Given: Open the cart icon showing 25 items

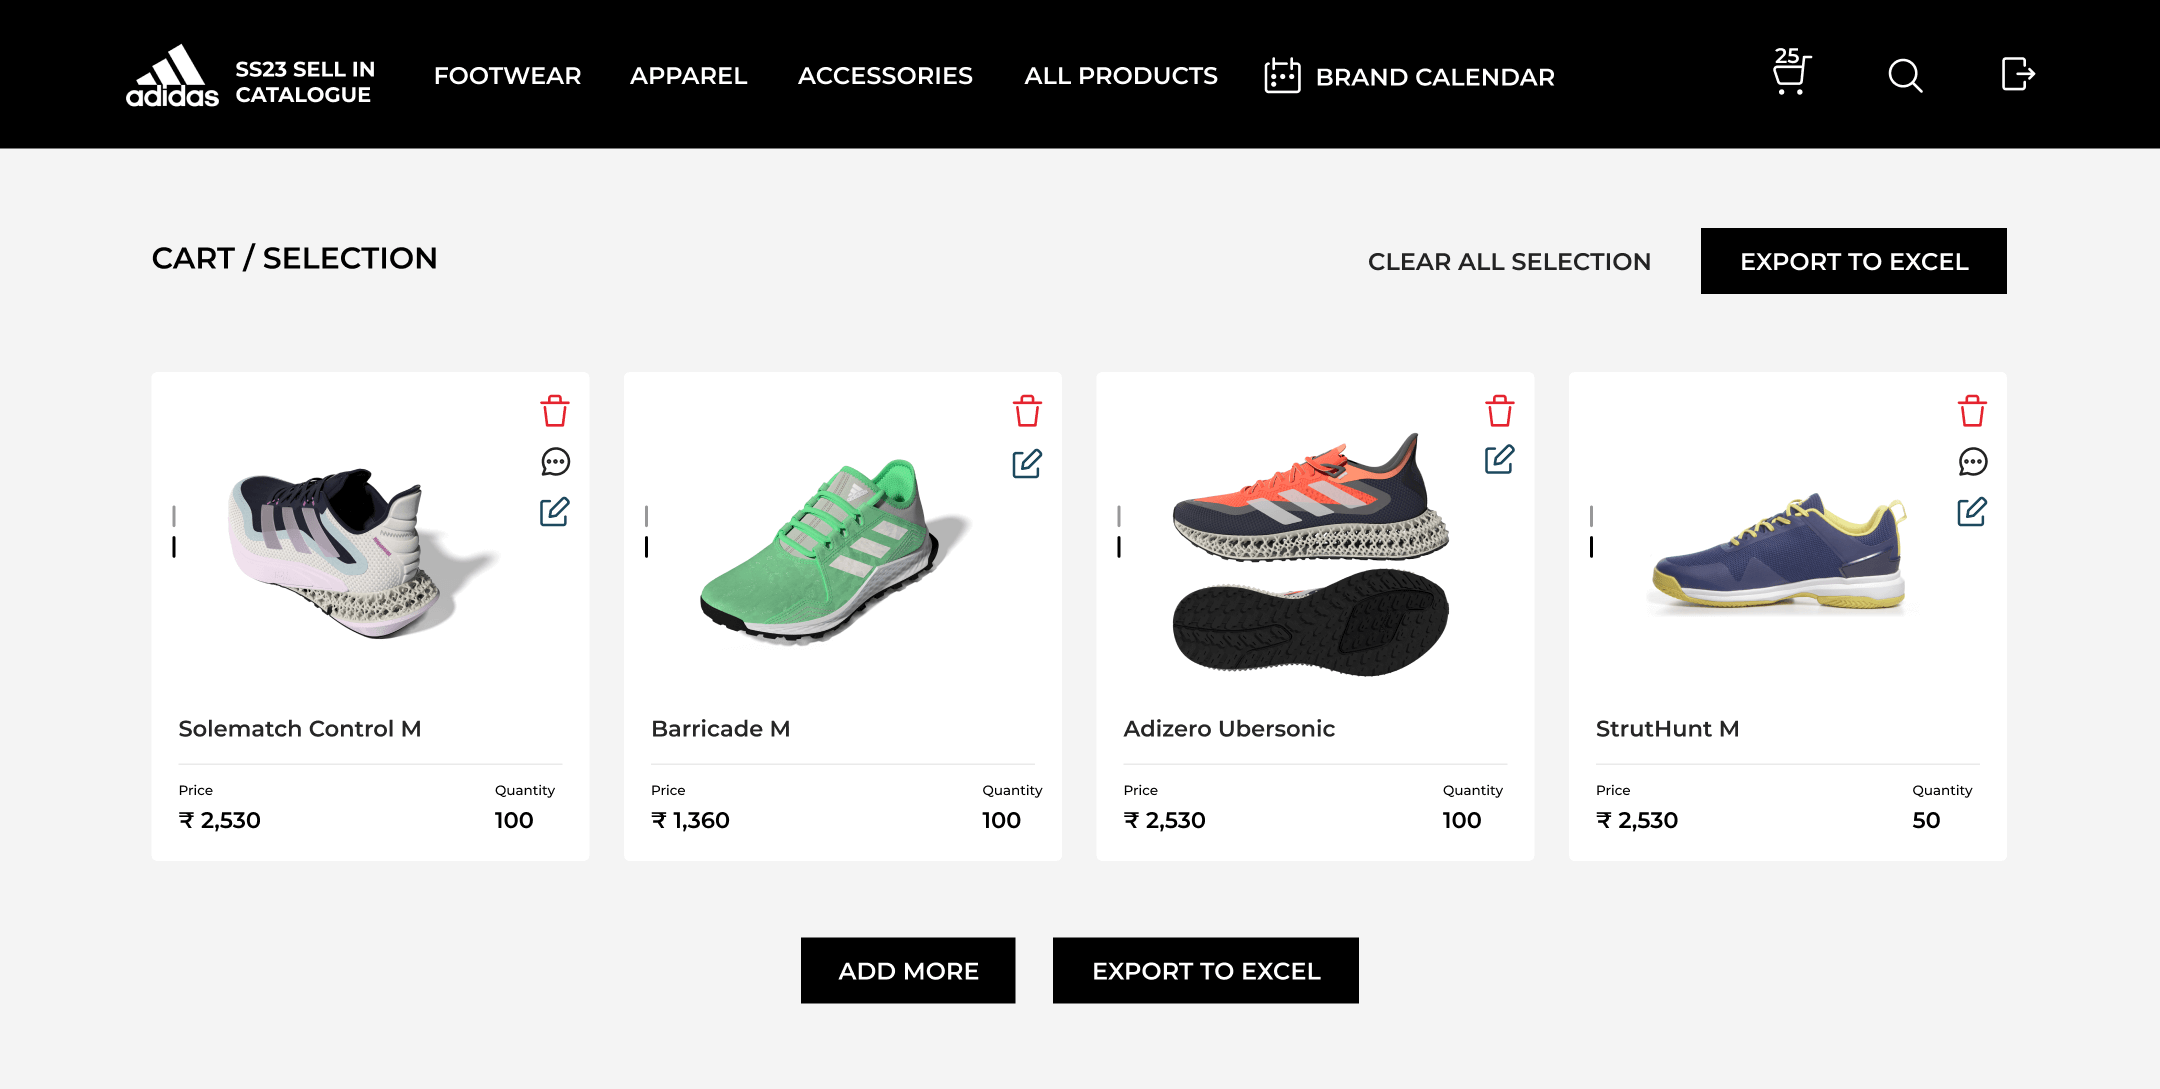Looking at the screenshot, I should click(x=1790, y=74).
